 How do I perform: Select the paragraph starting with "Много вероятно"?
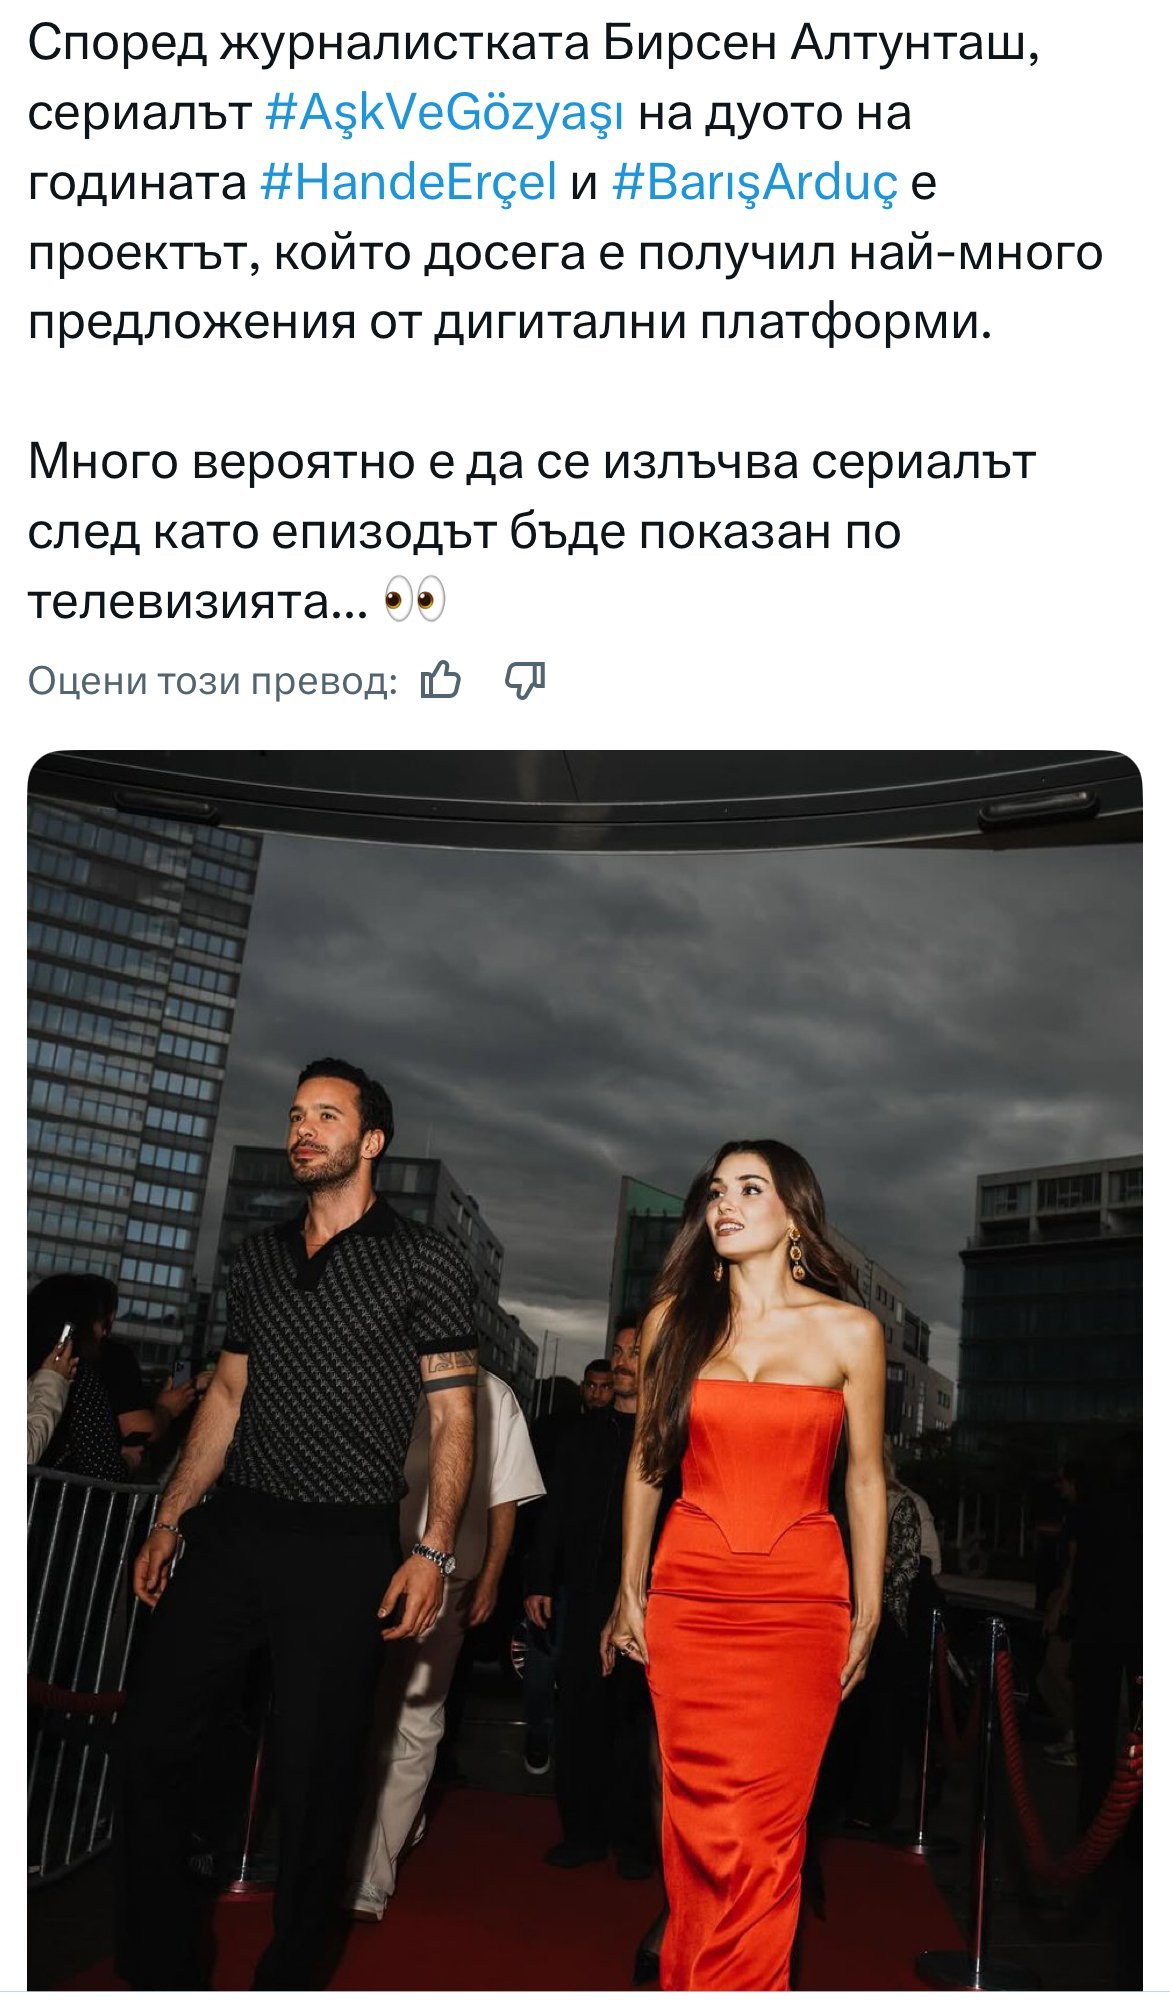coord(530,531)
